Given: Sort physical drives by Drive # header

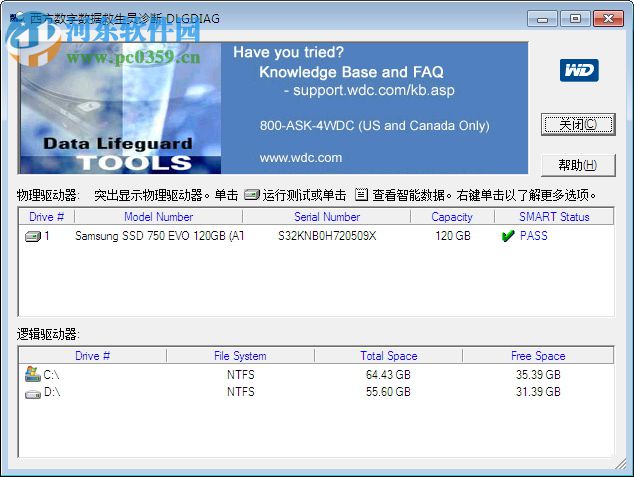Looking at the screenshot, I should pos(46,217).
